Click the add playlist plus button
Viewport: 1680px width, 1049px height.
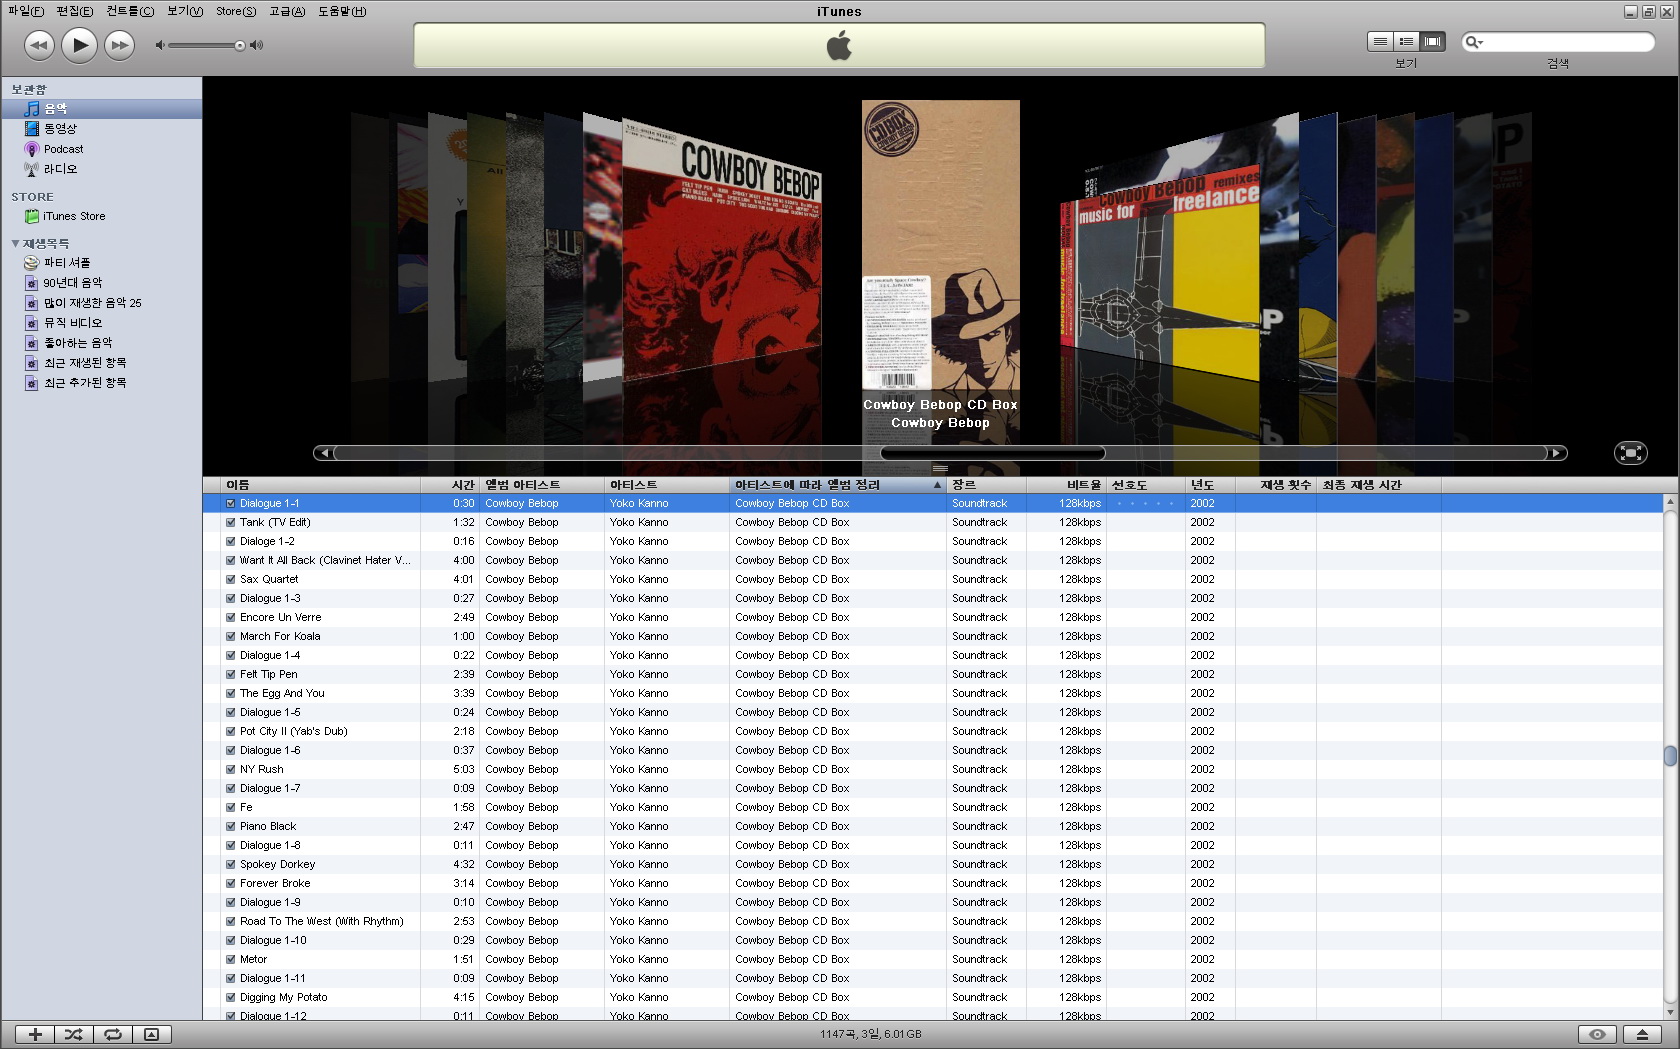[x=35, y=1035]
